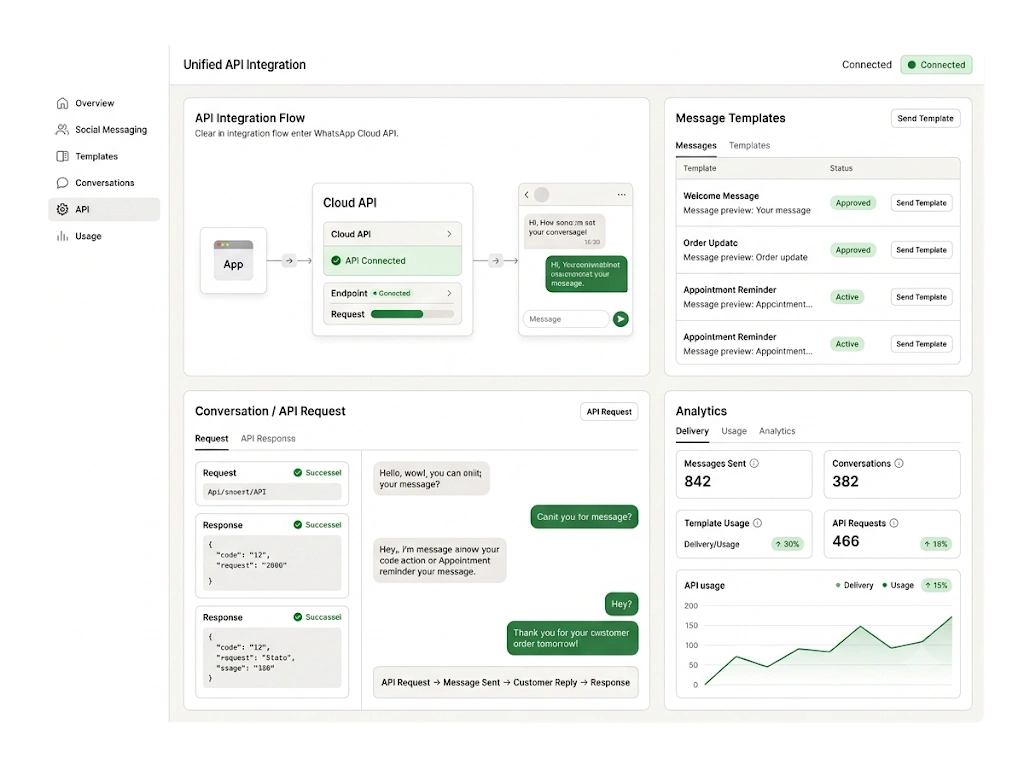Click the 30% Template Usage badge
Screen dimensions: 1024x765
[x=787, y=544]
